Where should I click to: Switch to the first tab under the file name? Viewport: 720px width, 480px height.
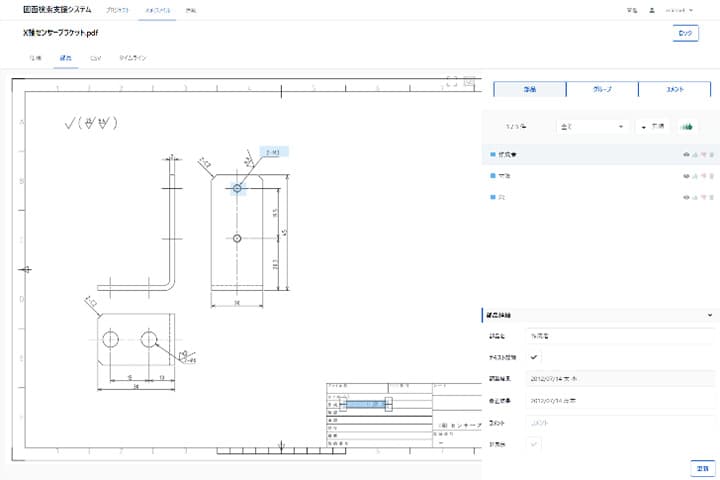click(35, 58)
